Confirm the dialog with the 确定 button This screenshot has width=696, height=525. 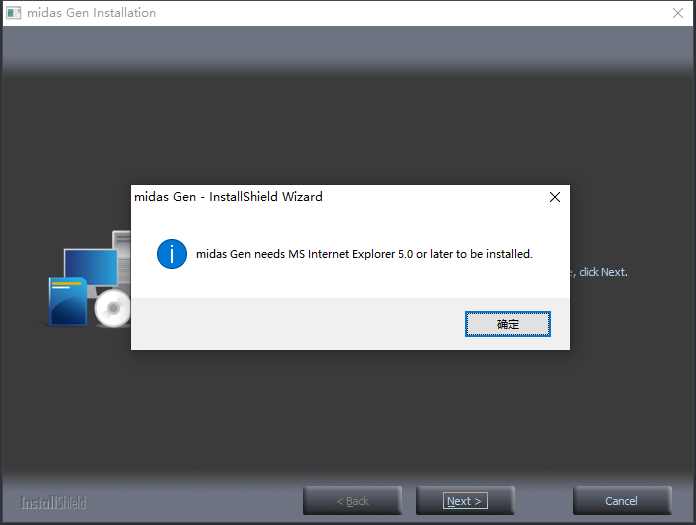(507, 324)
